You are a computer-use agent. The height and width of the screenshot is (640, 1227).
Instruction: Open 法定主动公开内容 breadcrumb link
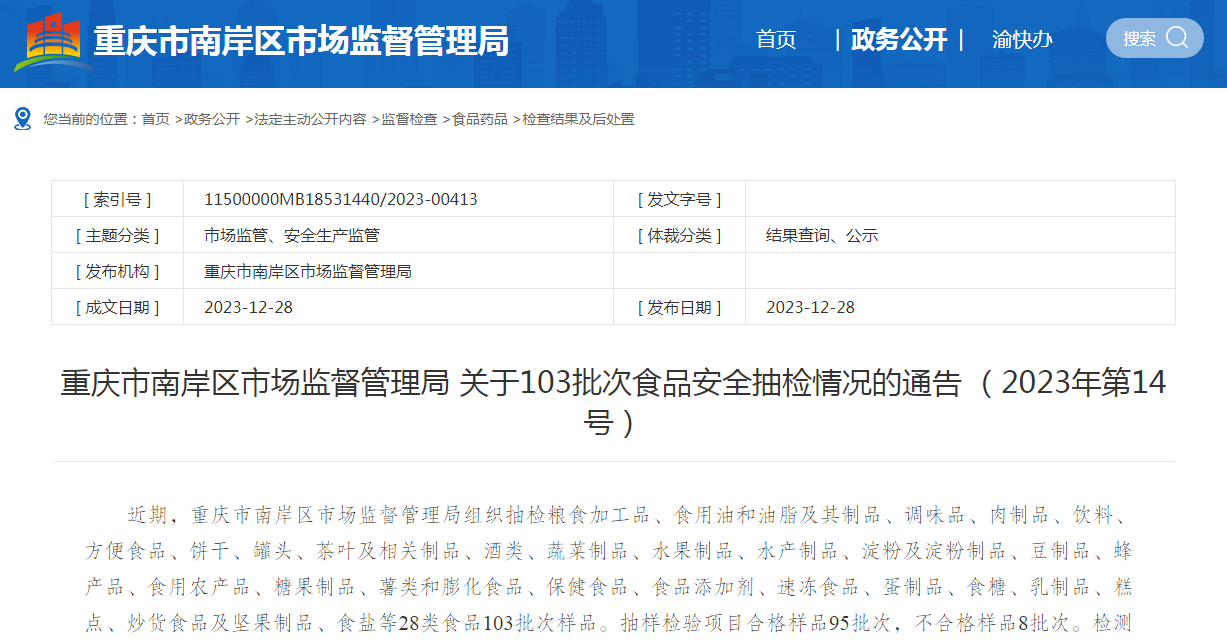tap(310, 119)
